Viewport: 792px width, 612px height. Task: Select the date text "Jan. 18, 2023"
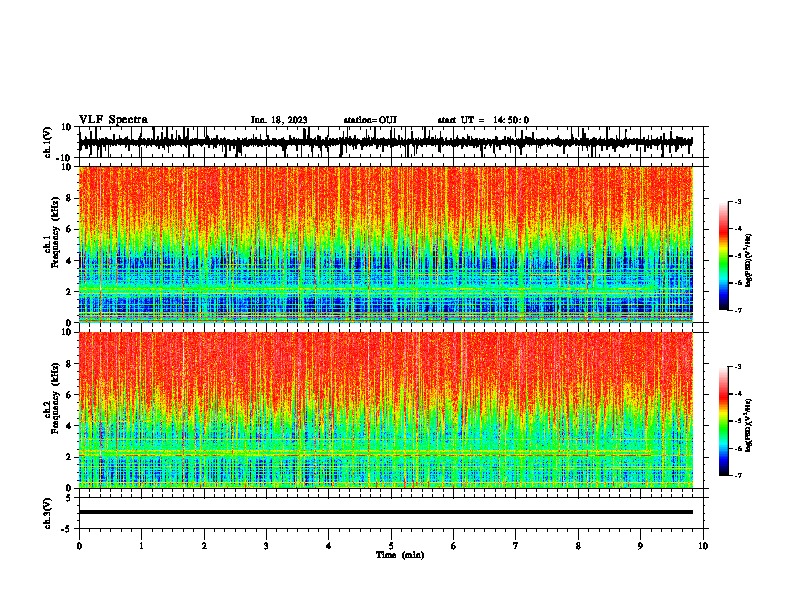click(x=279, y=120)
